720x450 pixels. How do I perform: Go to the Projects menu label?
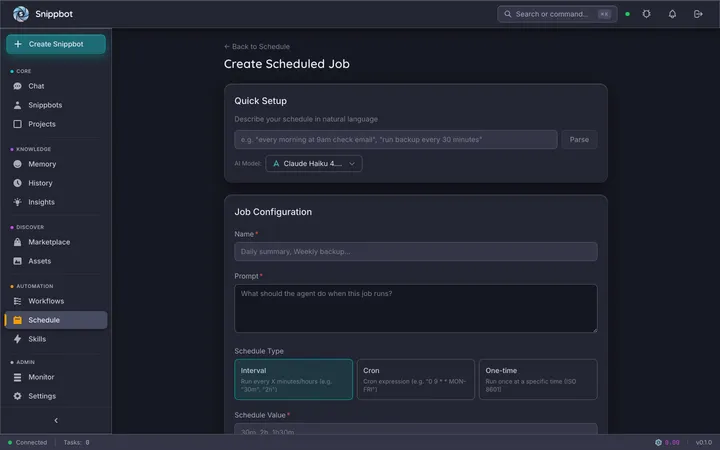(x=42, y=124)
